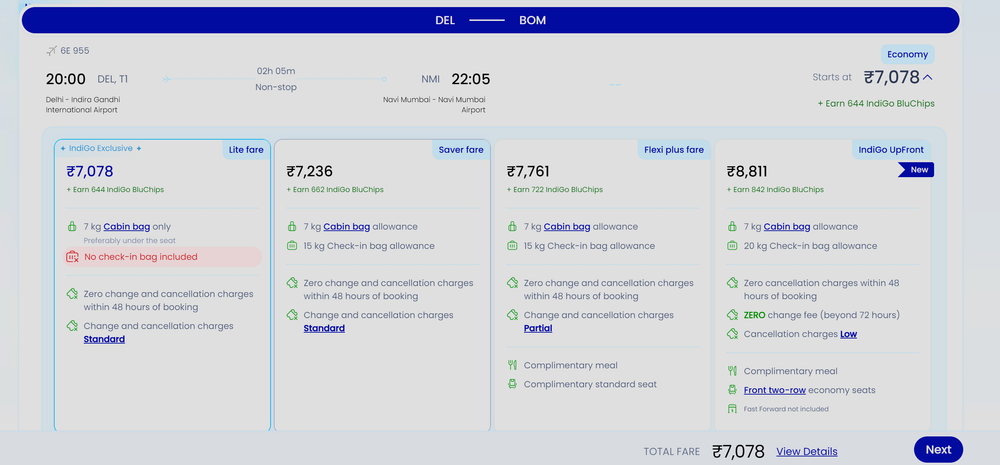This screenshot has height=465, width=1000.
Task: Click the Economy cabin badge
Action: 908,54
